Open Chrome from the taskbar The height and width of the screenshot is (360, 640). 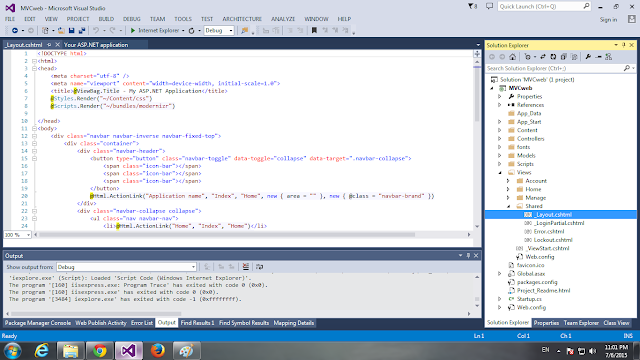(x=100, y=351)
